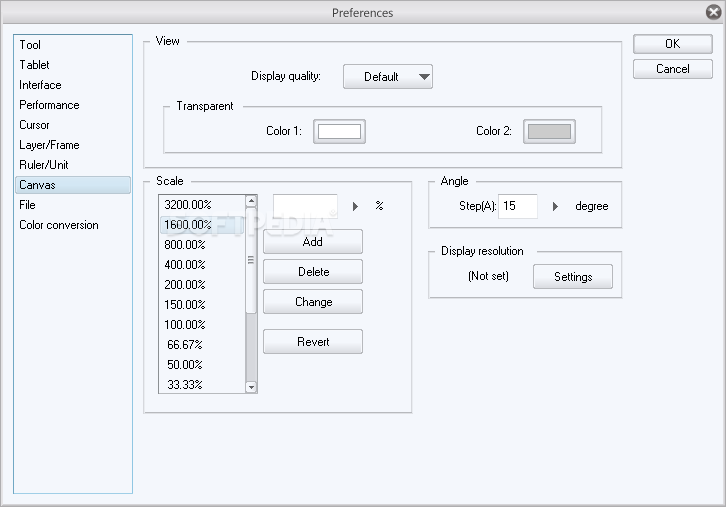The width and height of the screenshot is (726, 507).
Task: Expand the angle step slider arrow
Action: point(555,206)
